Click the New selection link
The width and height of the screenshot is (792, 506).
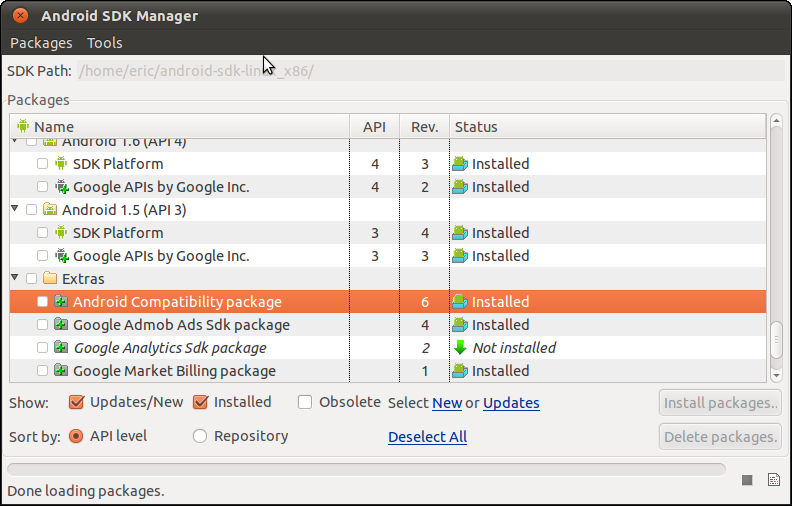(447, 403)
